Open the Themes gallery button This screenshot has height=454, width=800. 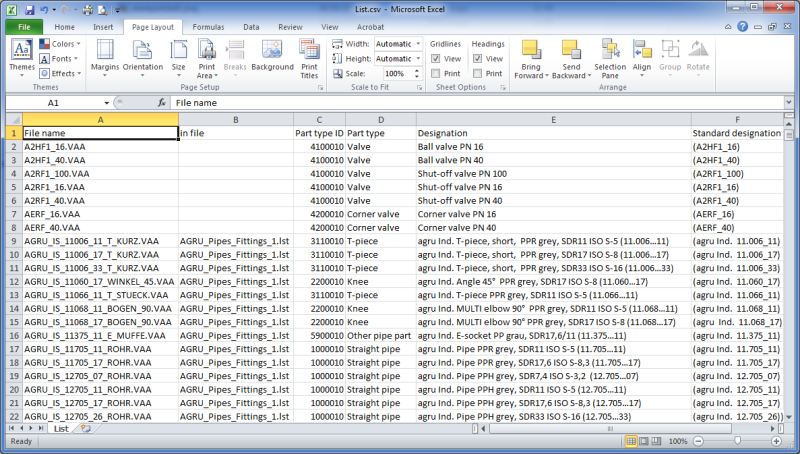pos(21,56)
